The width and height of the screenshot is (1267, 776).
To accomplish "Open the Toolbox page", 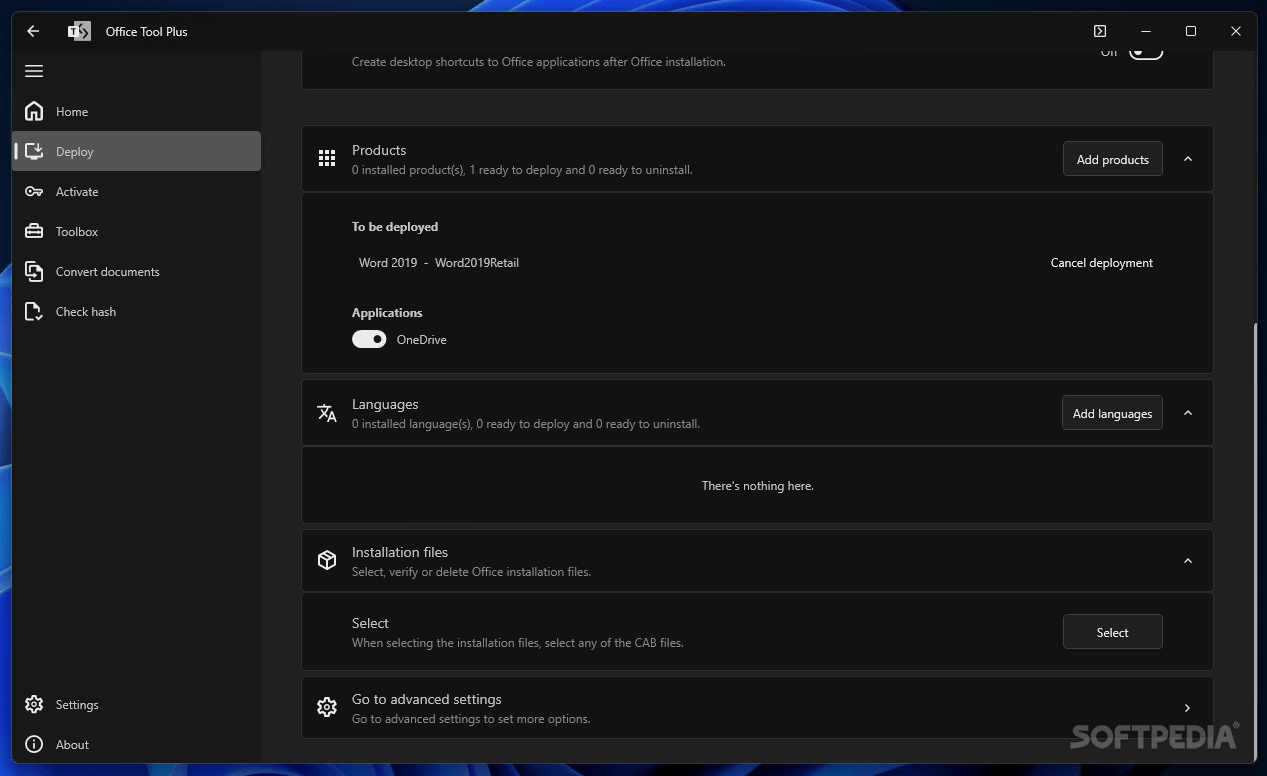I will [x=136, y=231].
